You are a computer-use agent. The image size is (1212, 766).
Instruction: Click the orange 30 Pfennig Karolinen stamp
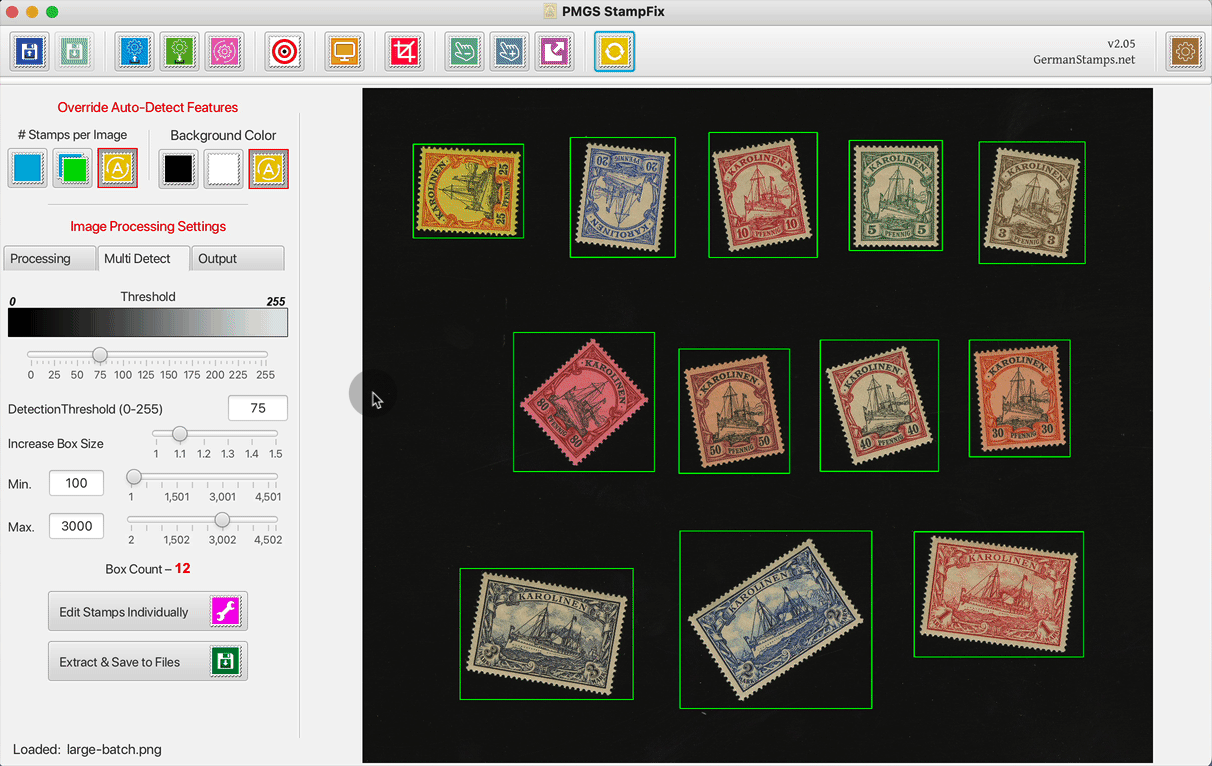coord(1020,398)
